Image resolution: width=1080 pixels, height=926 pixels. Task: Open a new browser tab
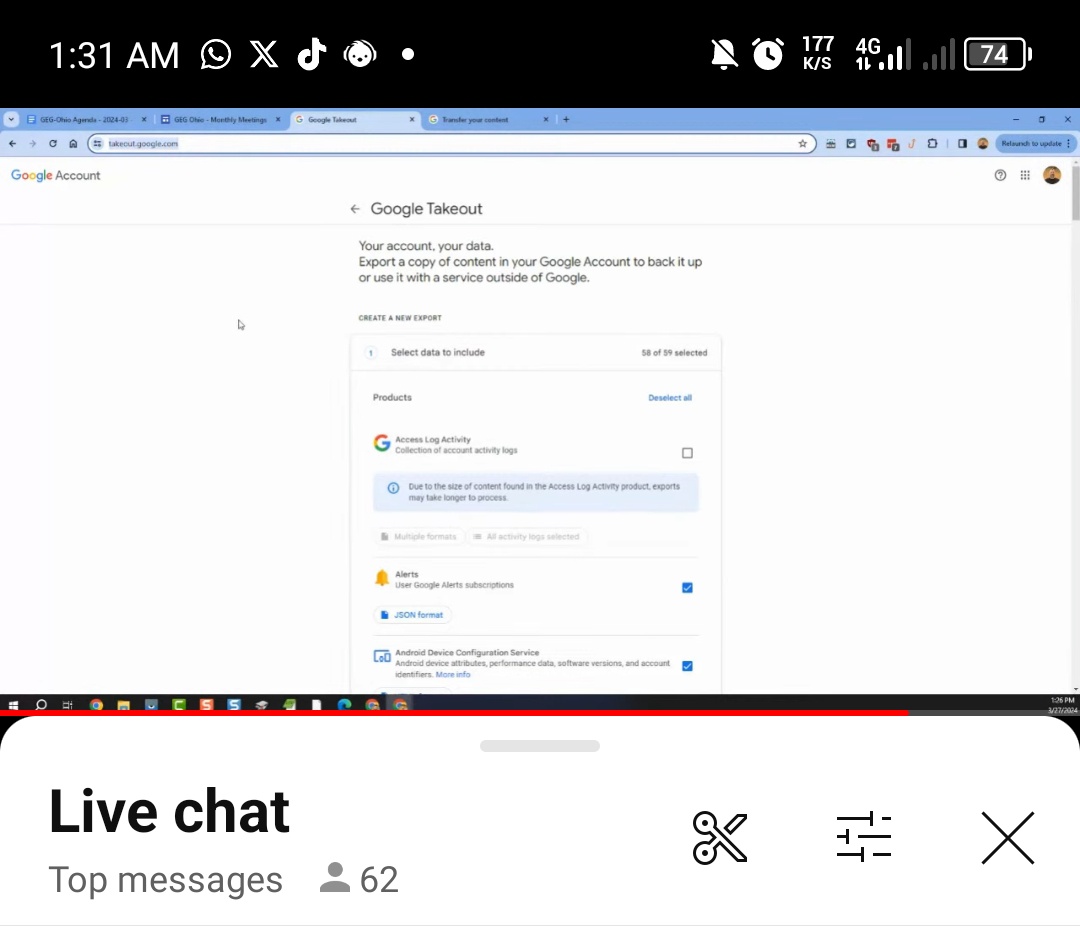click(566, 119)
